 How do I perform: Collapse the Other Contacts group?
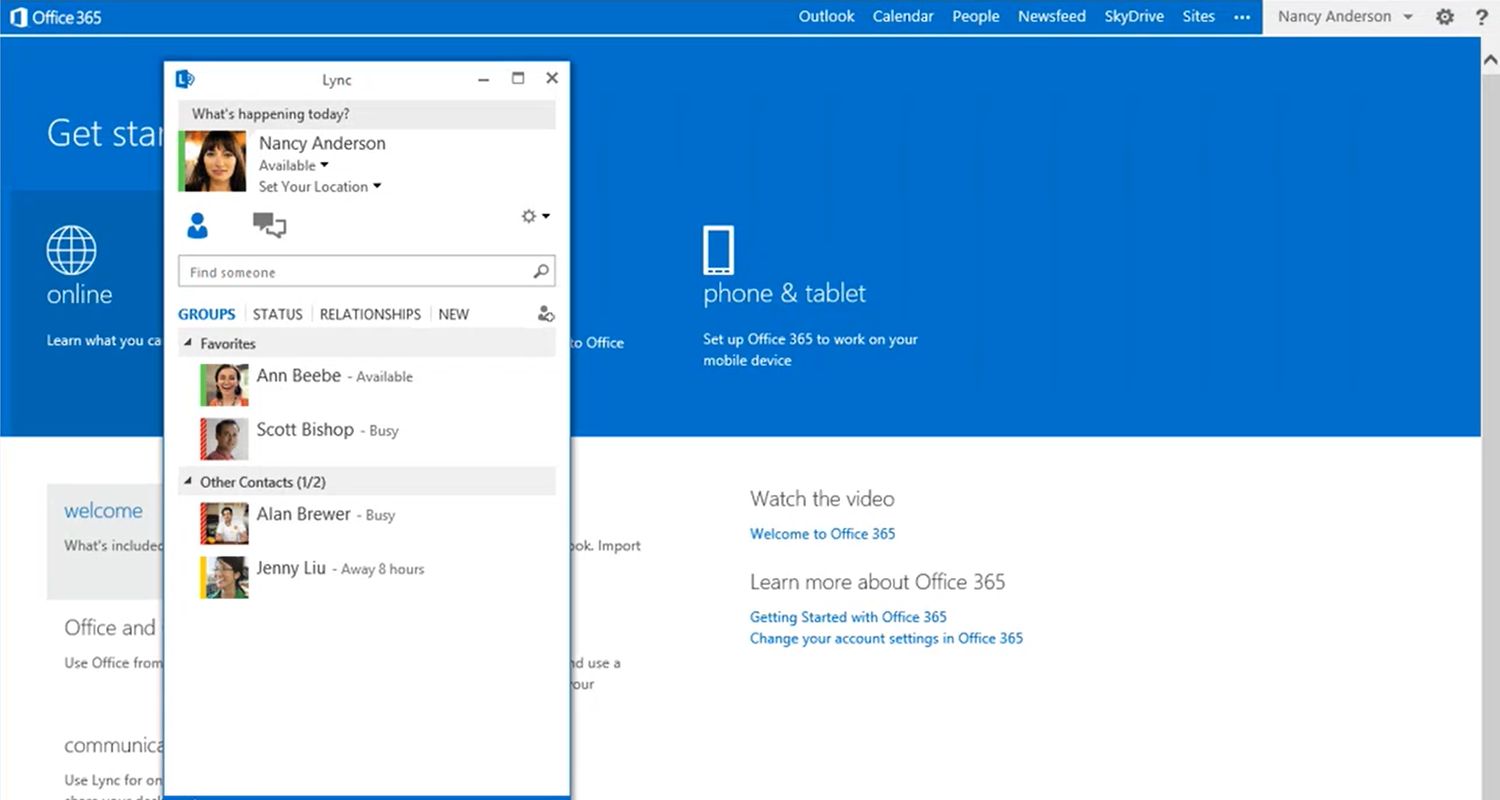click(188, 482)
